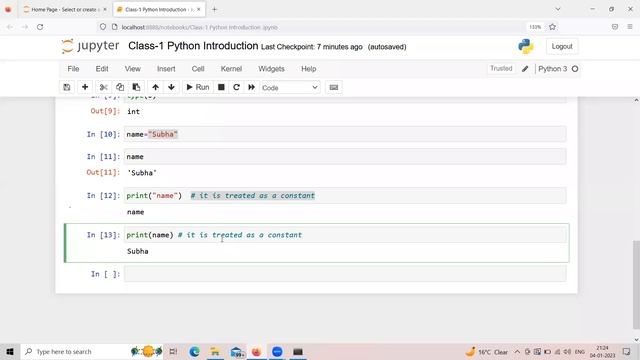Open the cell type Code dropdown
This screenshot has height=360, width=640.
click(290, 88)
